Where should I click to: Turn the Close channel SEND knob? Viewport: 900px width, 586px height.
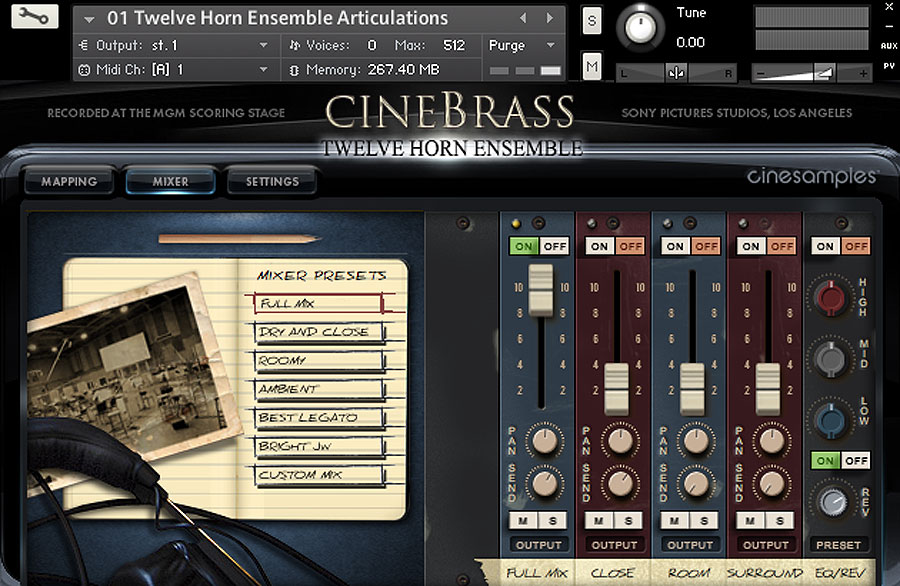(620, 483)
